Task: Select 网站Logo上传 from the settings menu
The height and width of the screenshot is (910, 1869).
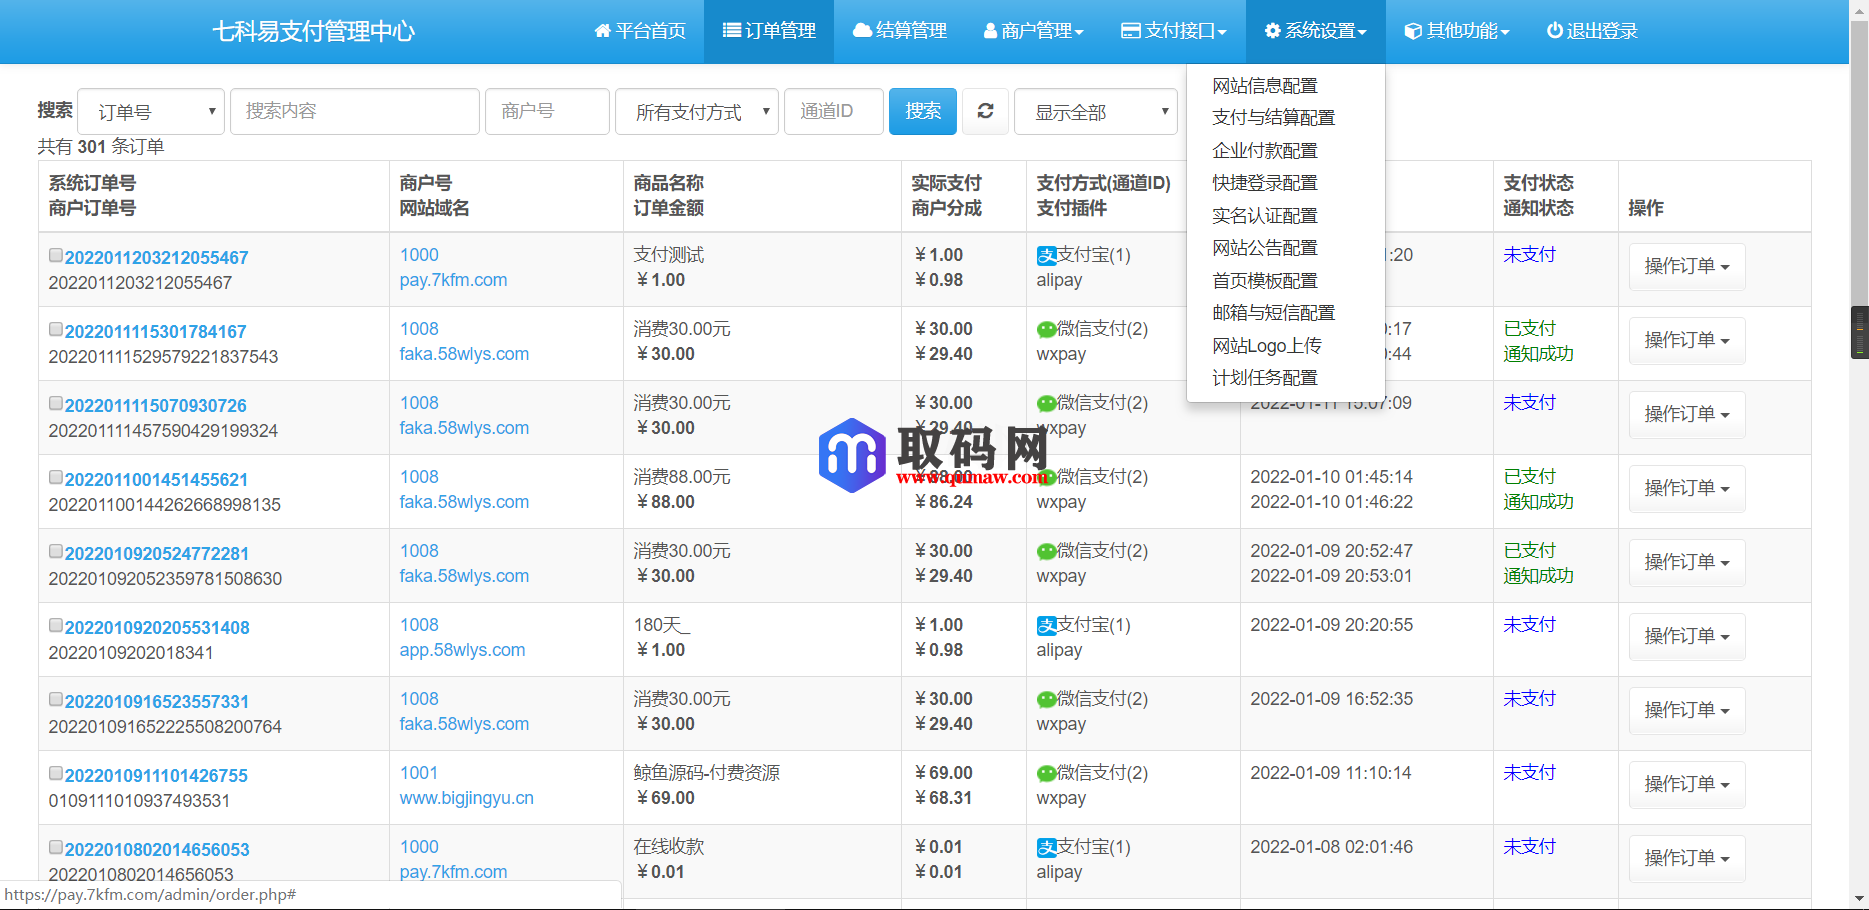Action: (x=1266, y=345)
